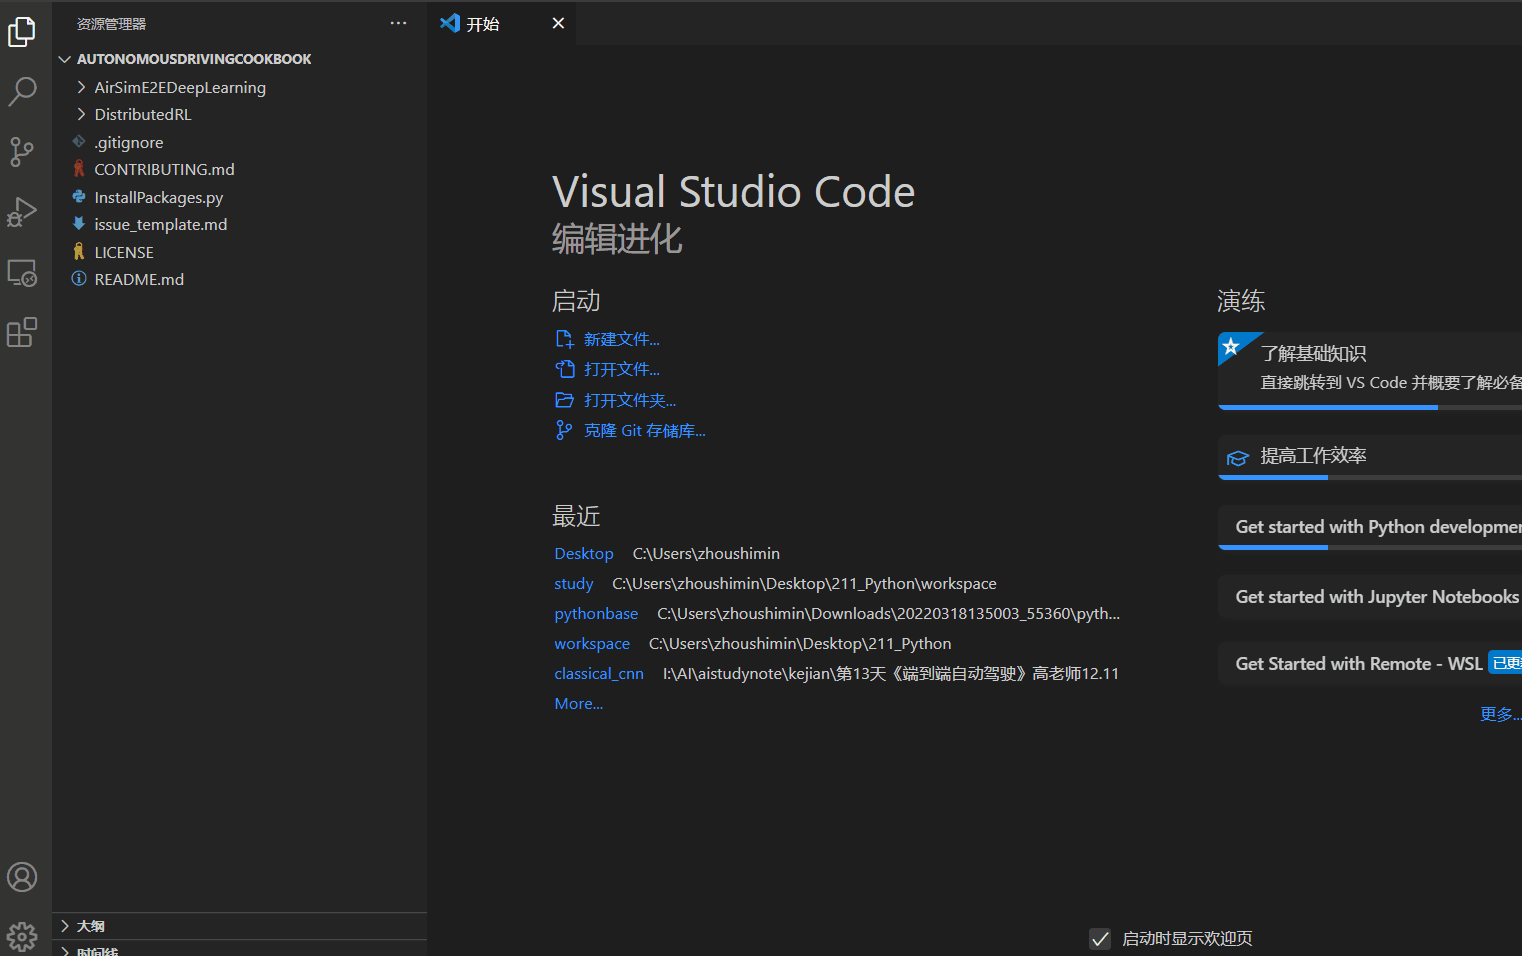Click the new file icon beside 新建文件

pyautogui.click(x=564, y=339)
